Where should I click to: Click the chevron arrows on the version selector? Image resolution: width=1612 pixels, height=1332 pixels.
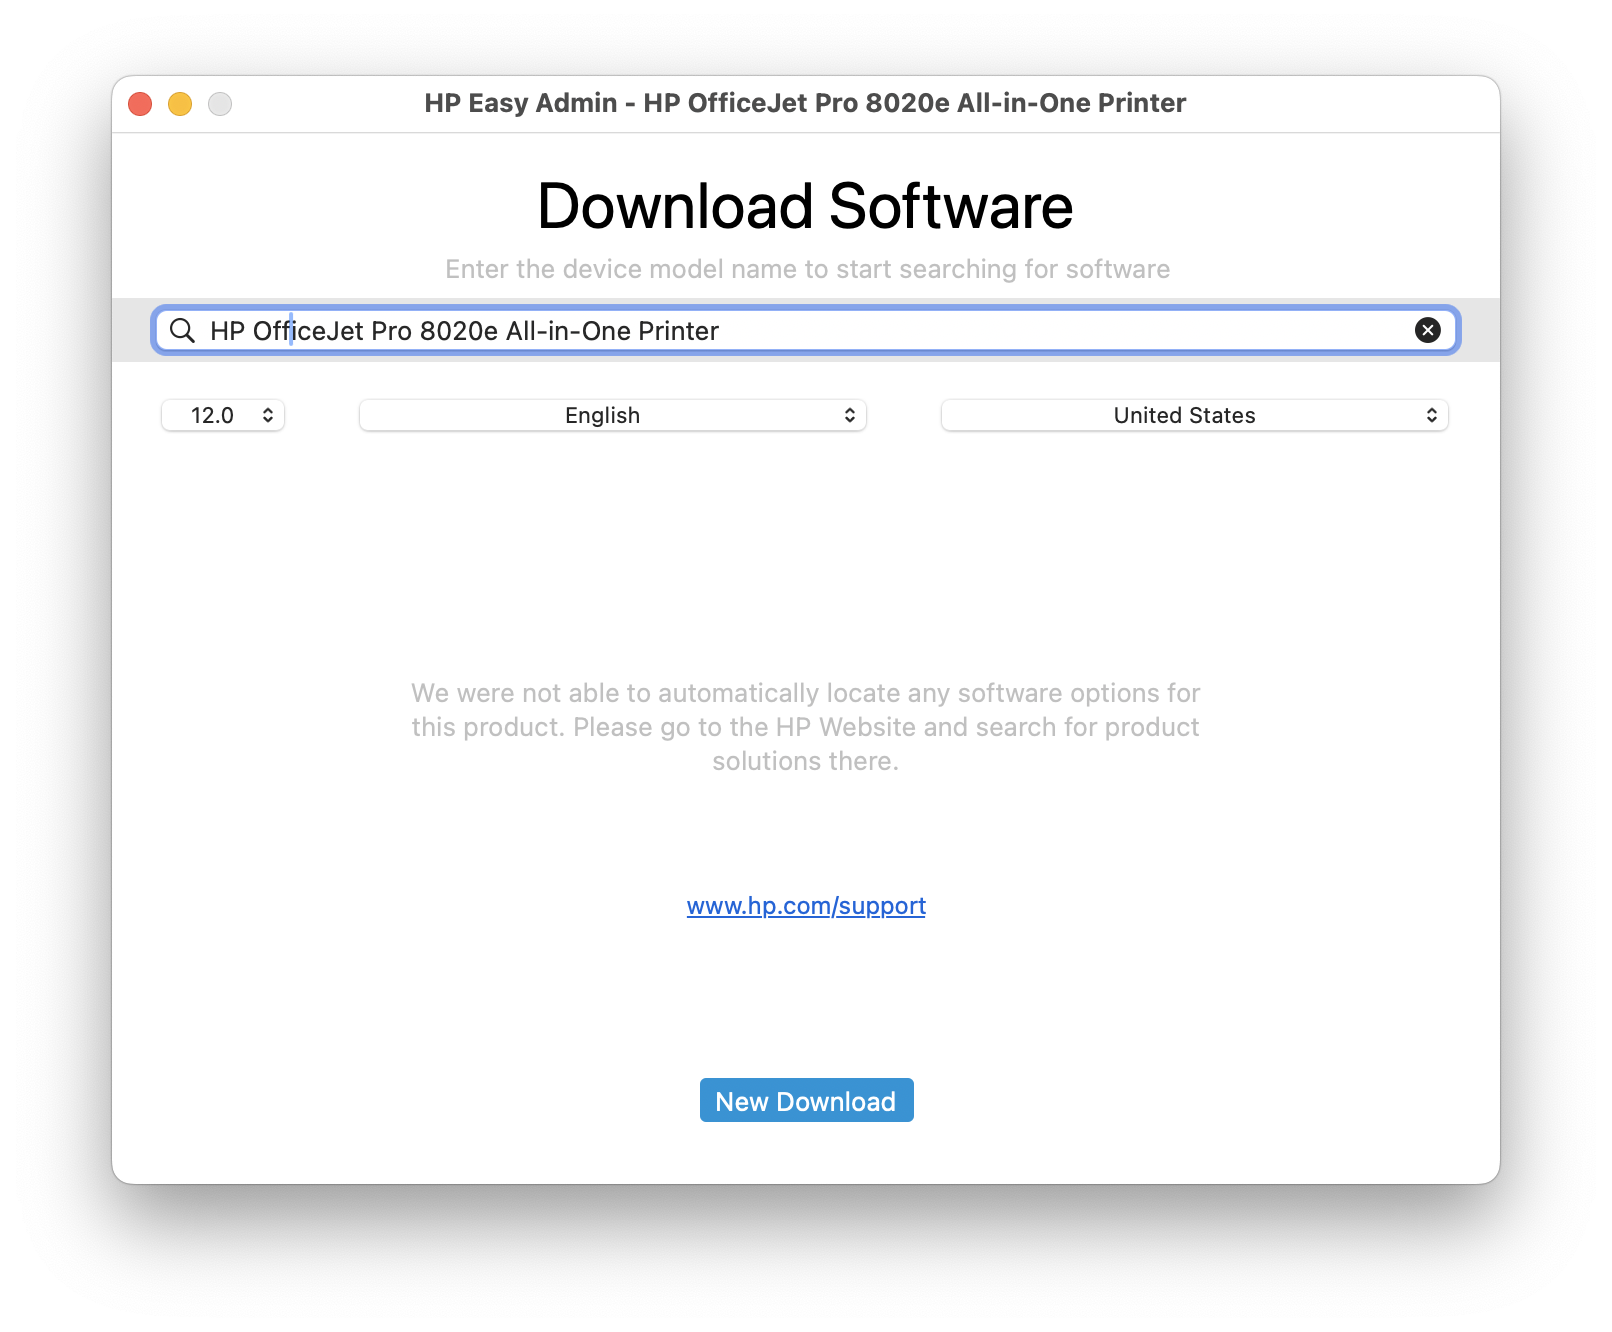pyautogui.click(x=267, y=415)
